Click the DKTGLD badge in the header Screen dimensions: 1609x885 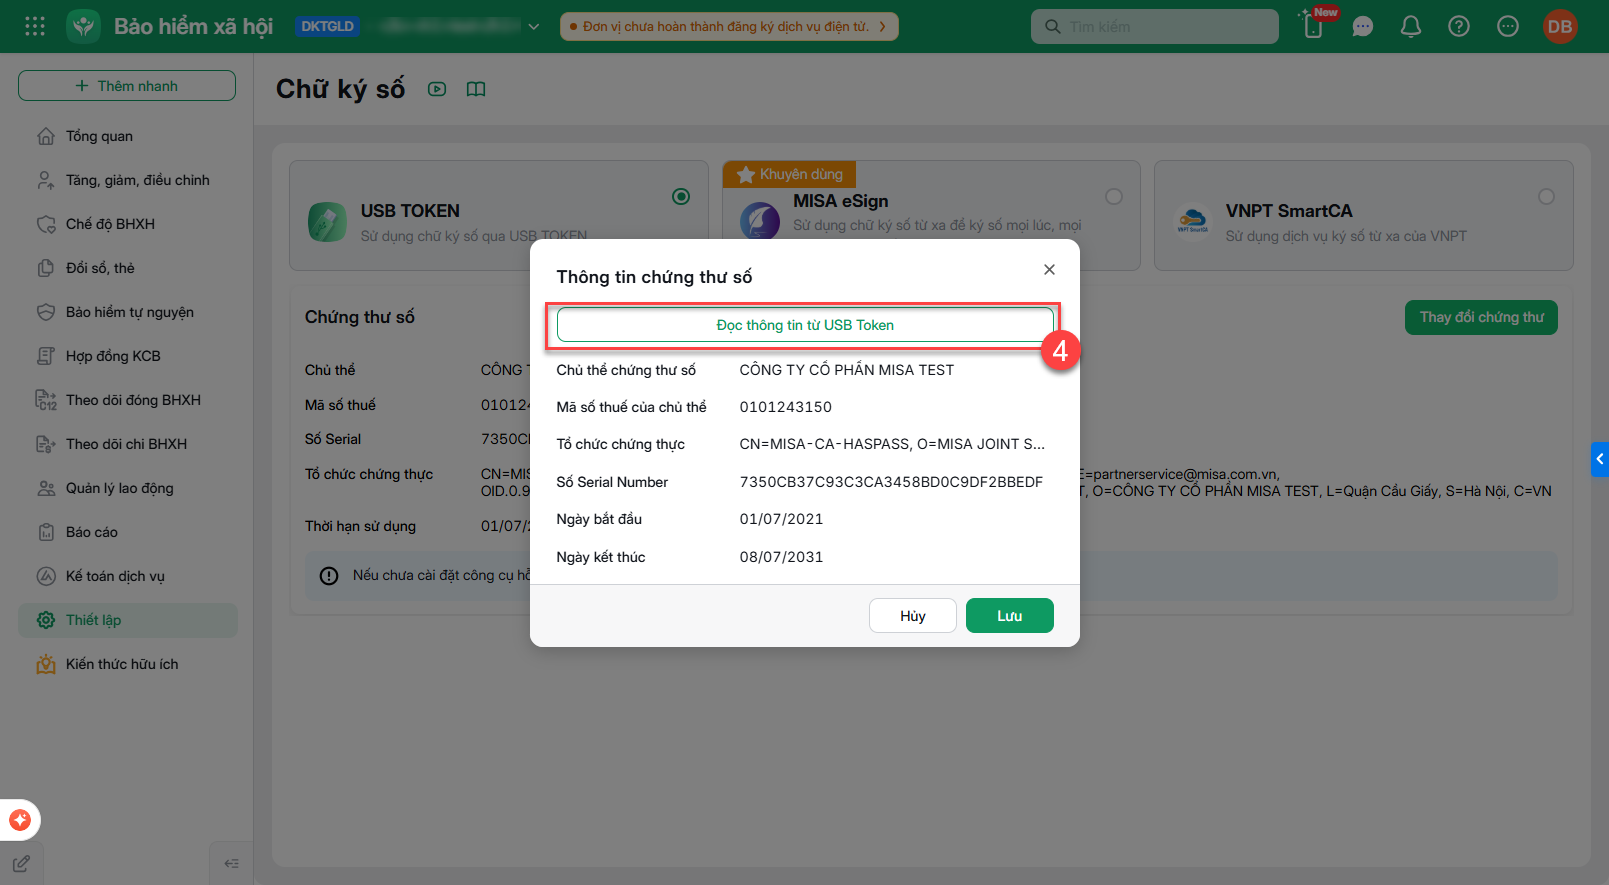(x=328, y=27)
